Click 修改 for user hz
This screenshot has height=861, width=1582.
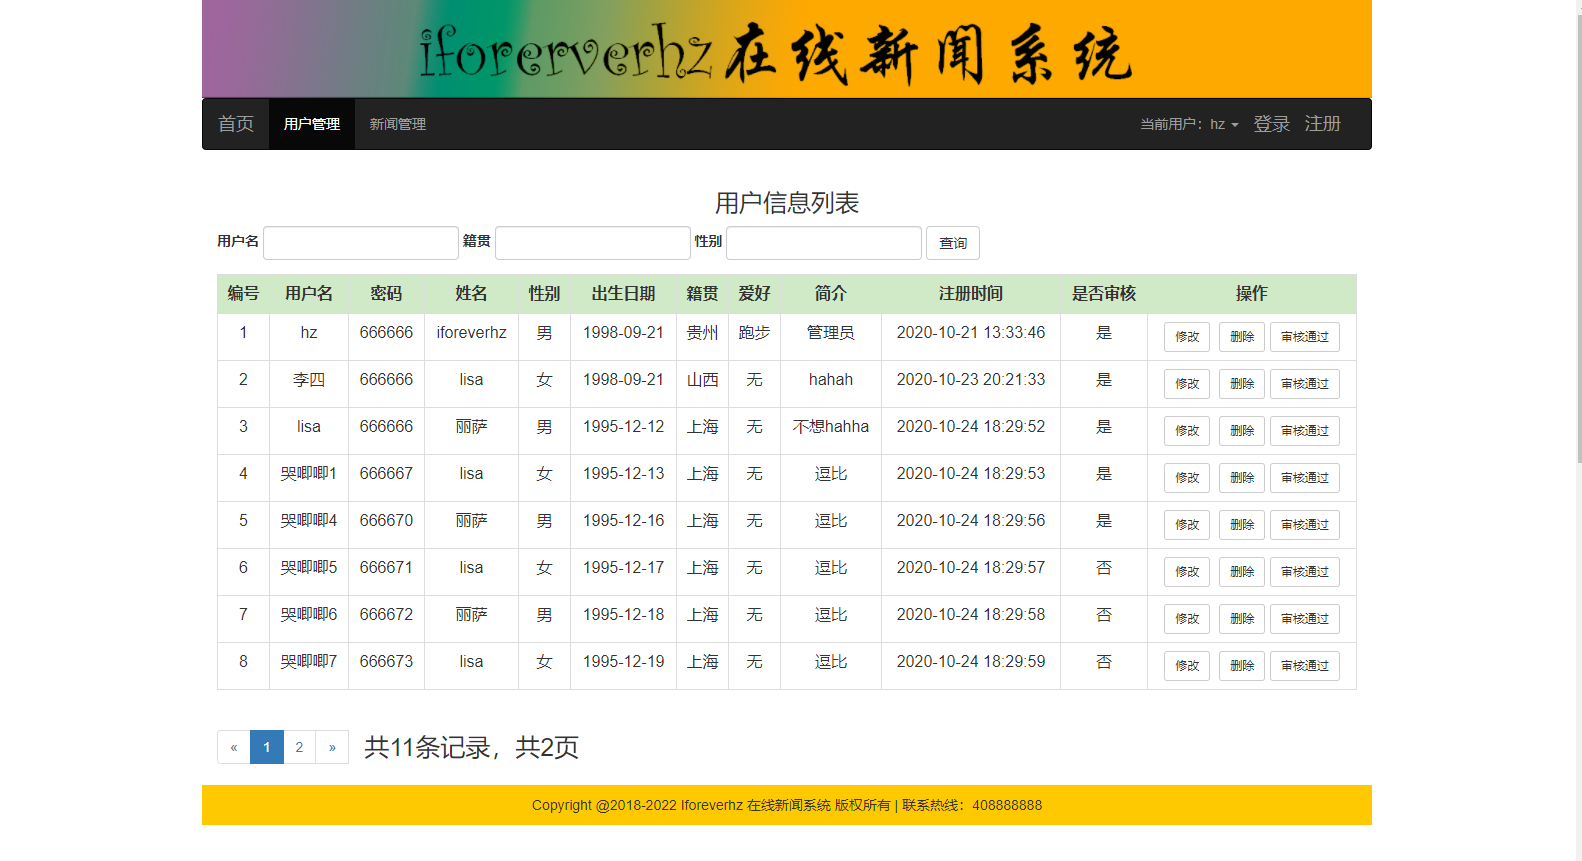(1187, 337)
